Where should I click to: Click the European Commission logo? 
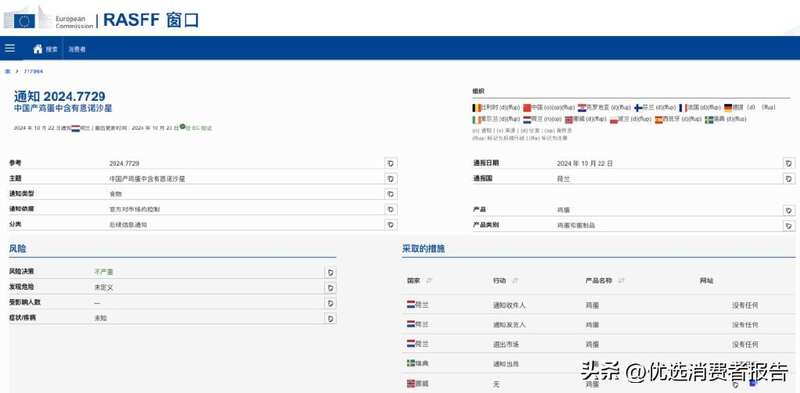coord(48,19)
